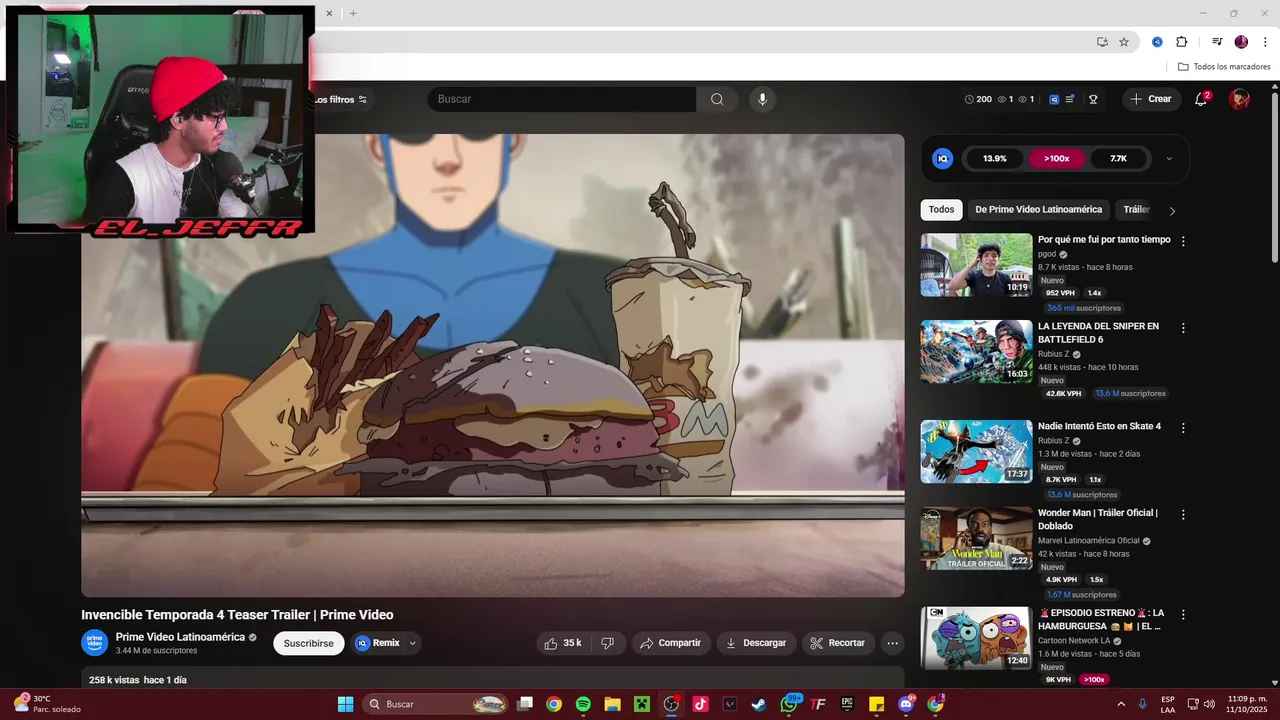
Task: Open Prime Video Latinoamérica channel link
Action: (x=180, y=637)
